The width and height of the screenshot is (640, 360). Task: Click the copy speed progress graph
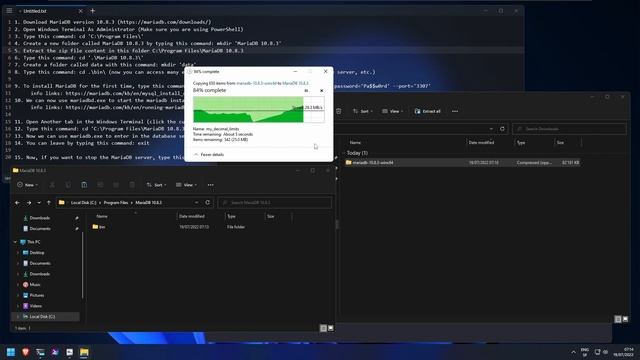(259, 109)
